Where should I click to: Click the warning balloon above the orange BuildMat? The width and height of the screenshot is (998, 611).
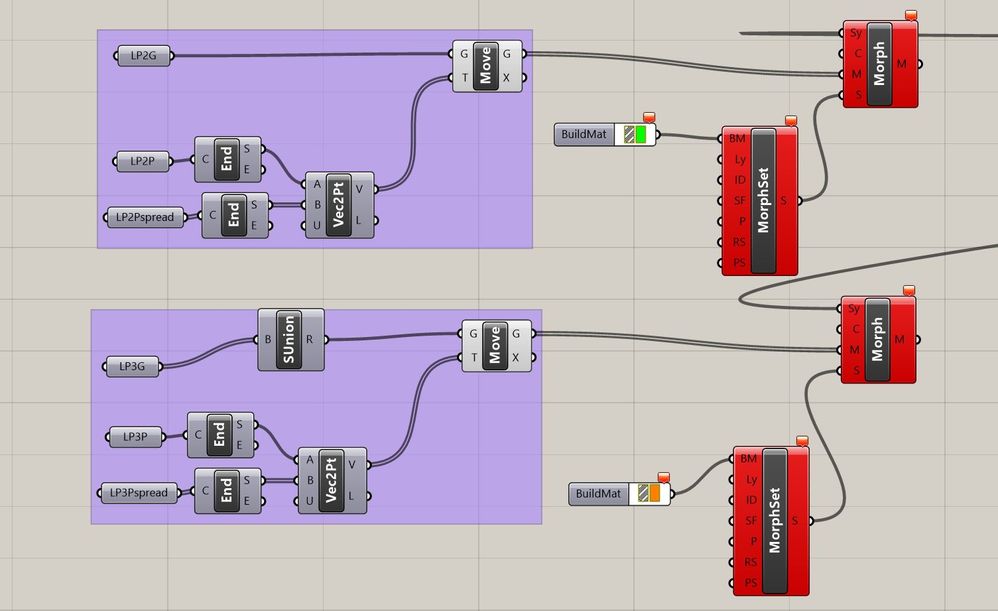[x=664, y=477]
